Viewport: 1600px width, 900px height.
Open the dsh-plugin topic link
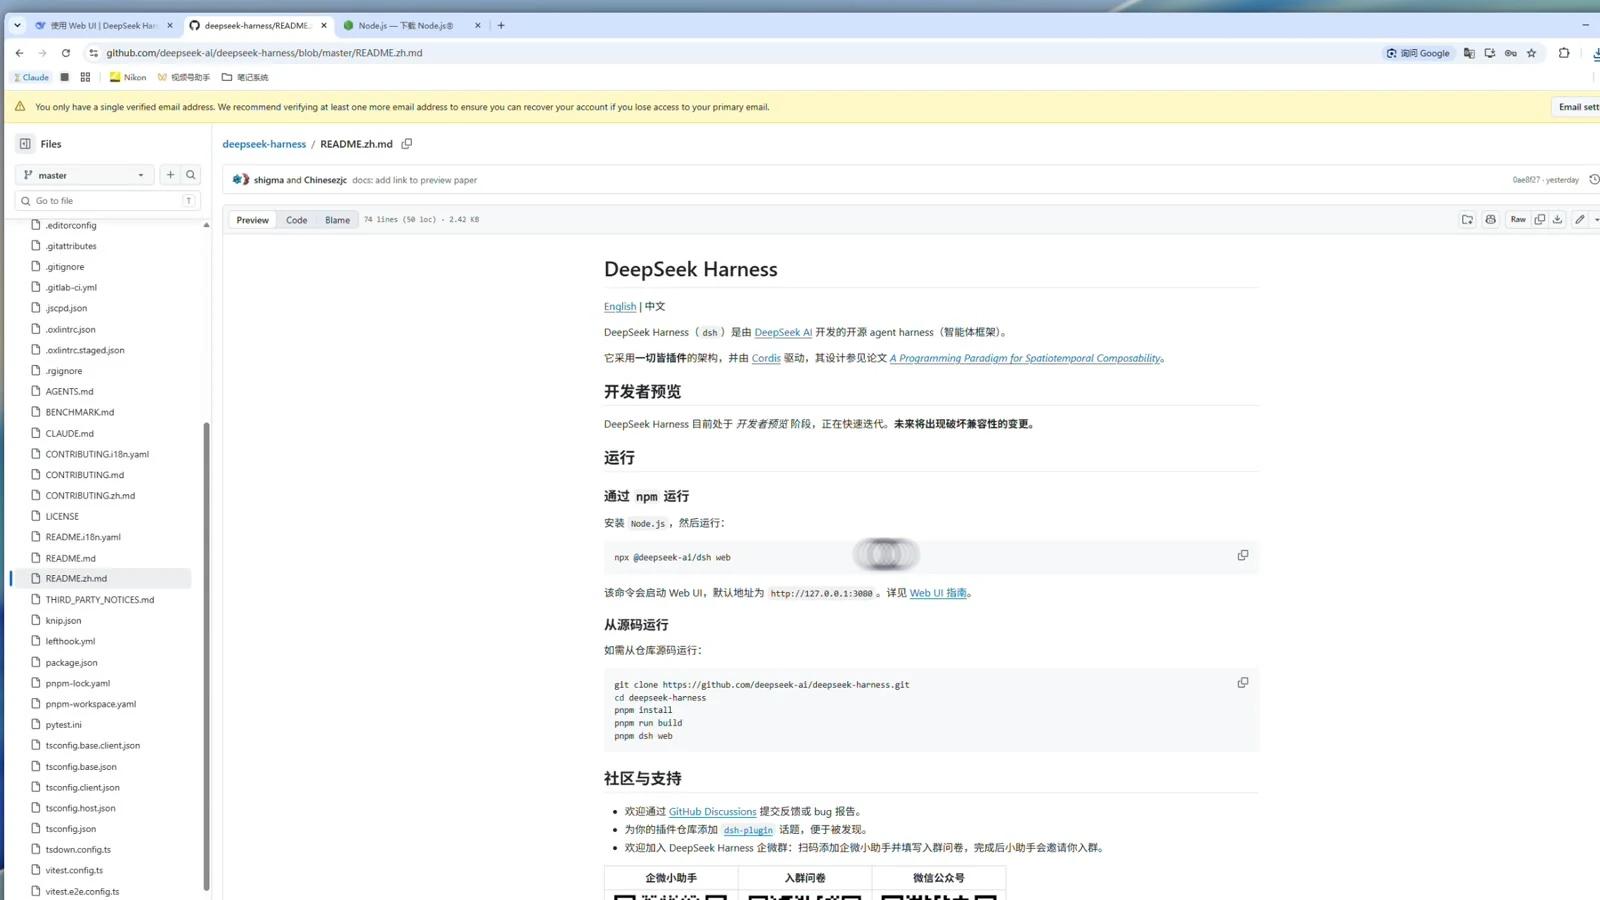(748, 830)
